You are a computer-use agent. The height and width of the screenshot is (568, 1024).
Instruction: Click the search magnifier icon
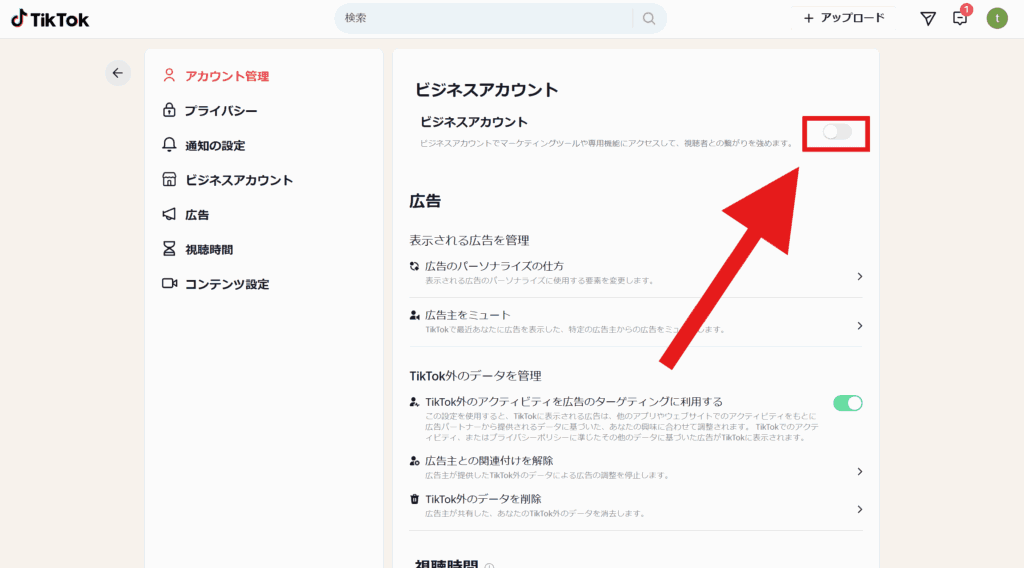(x=648, y=18)
